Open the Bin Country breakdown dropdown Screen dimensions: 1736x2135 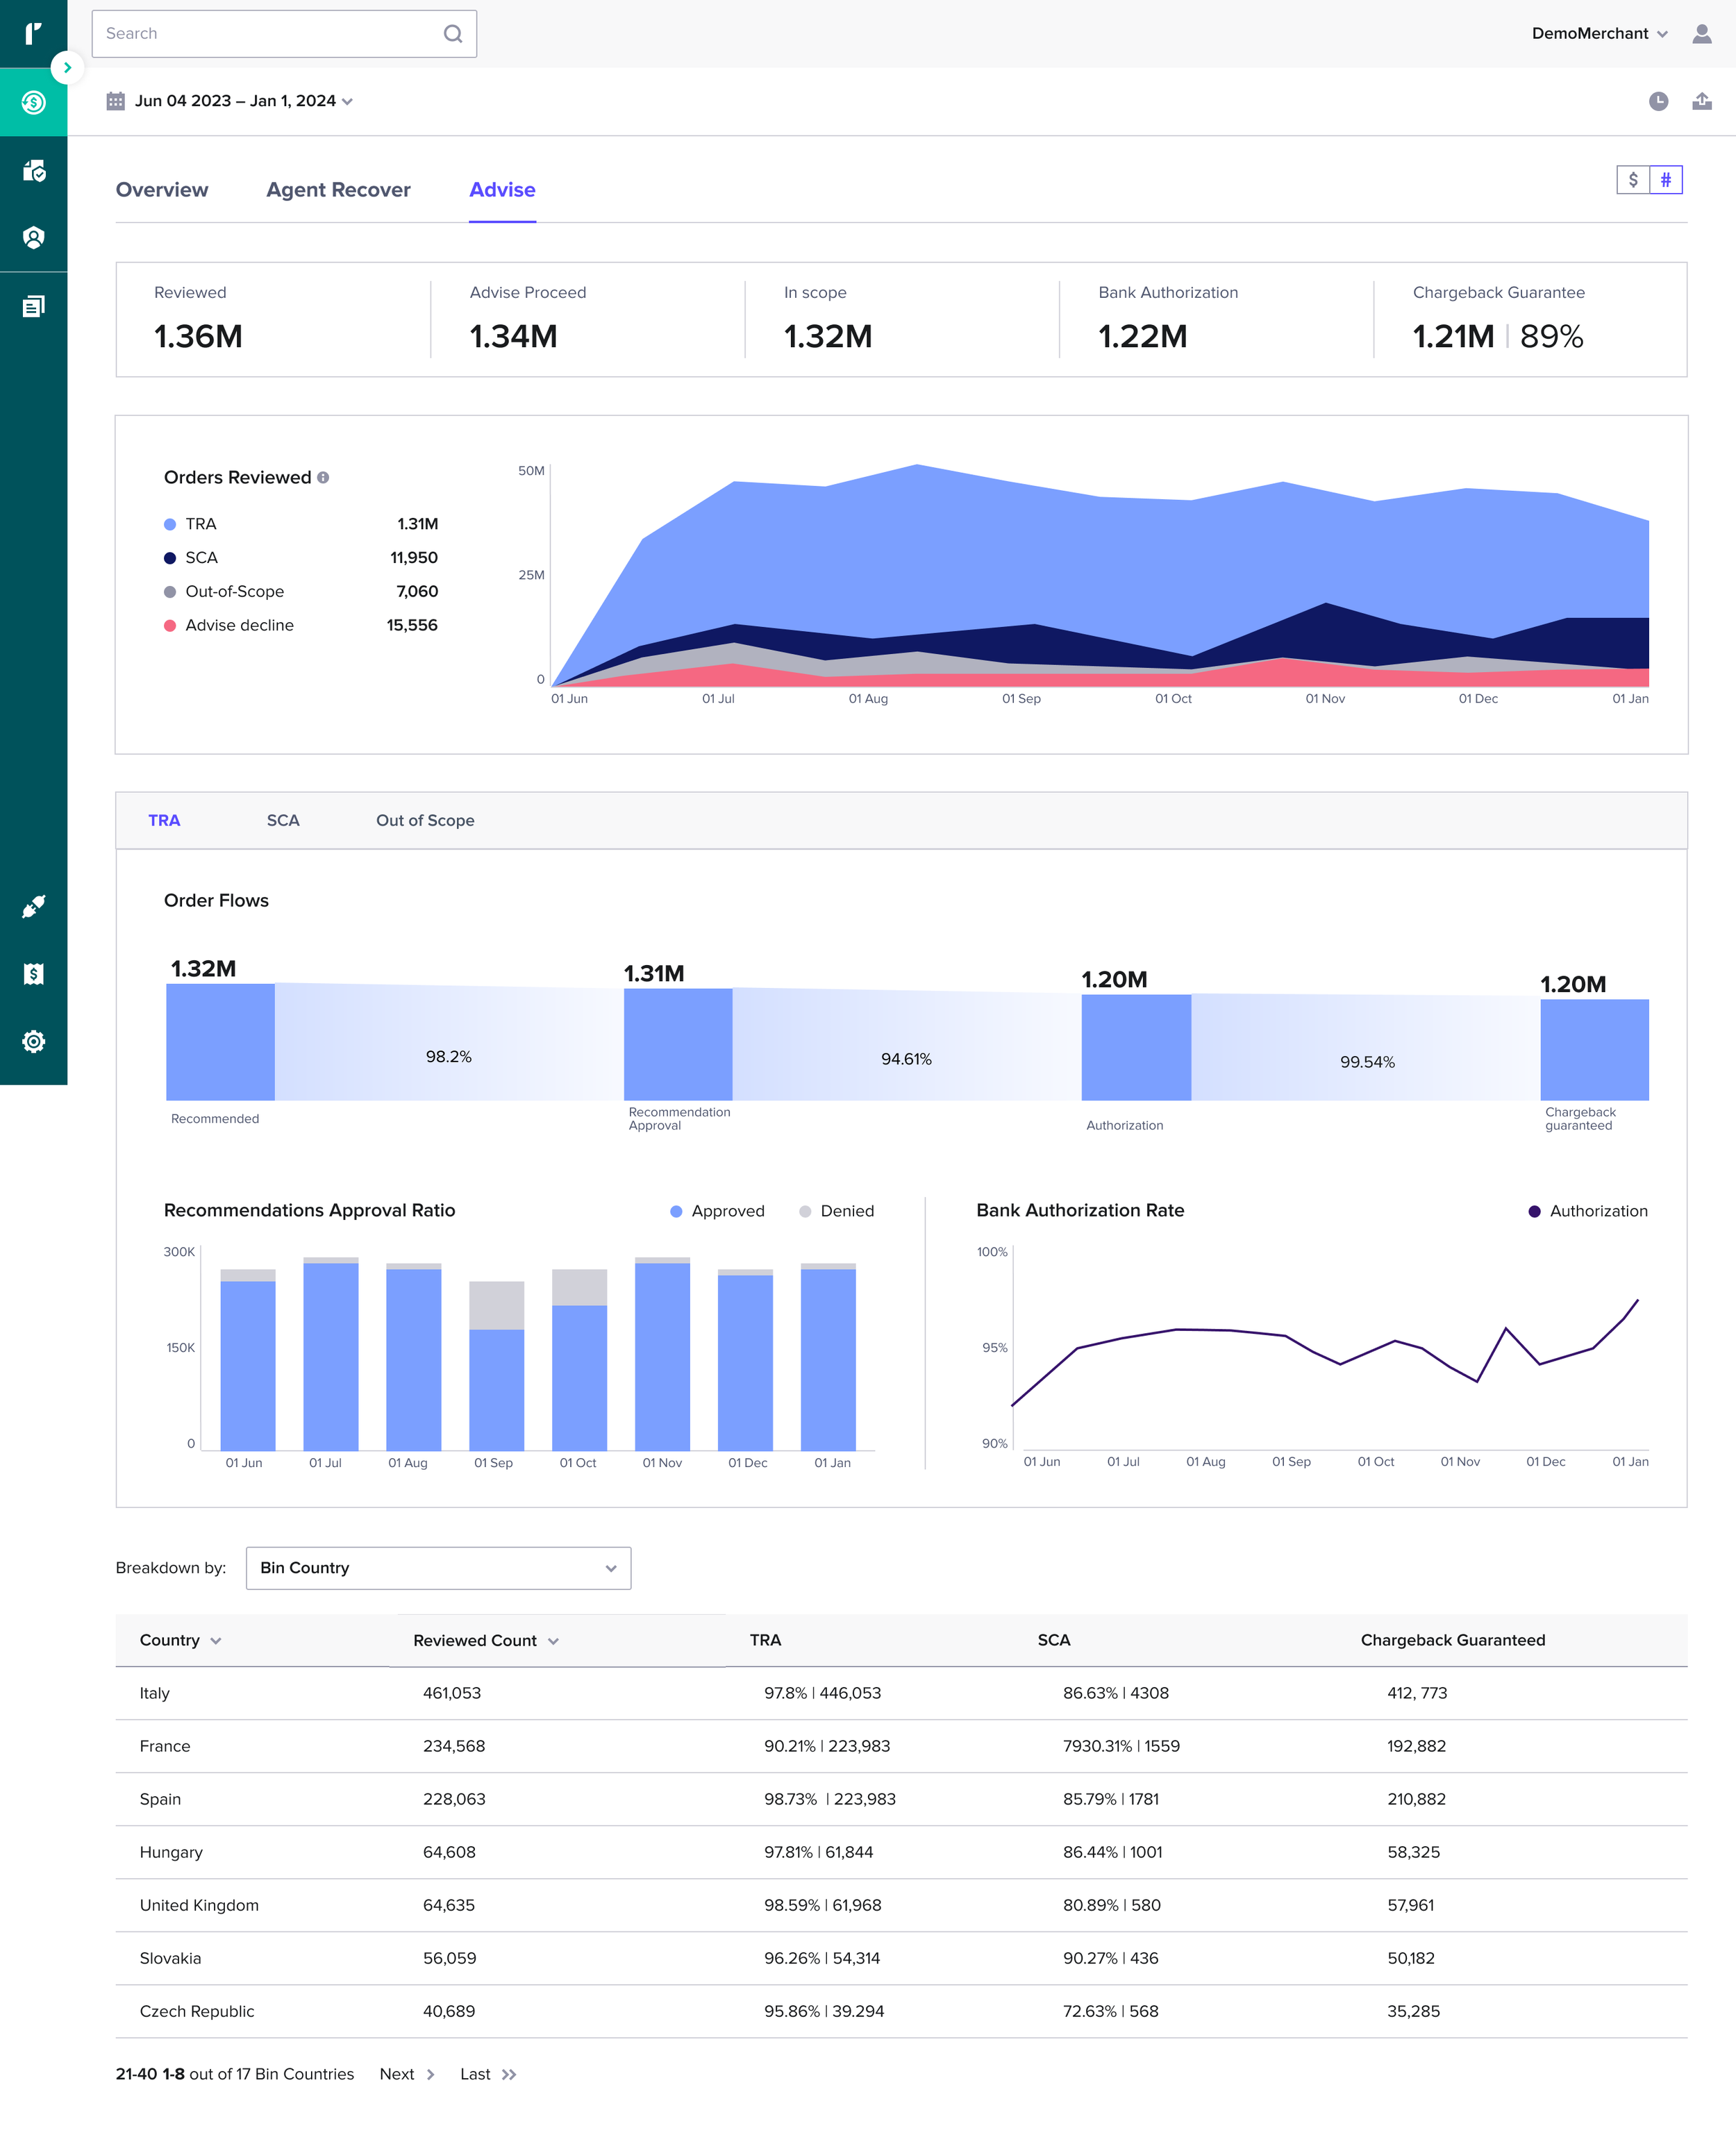pos(438,1567)
